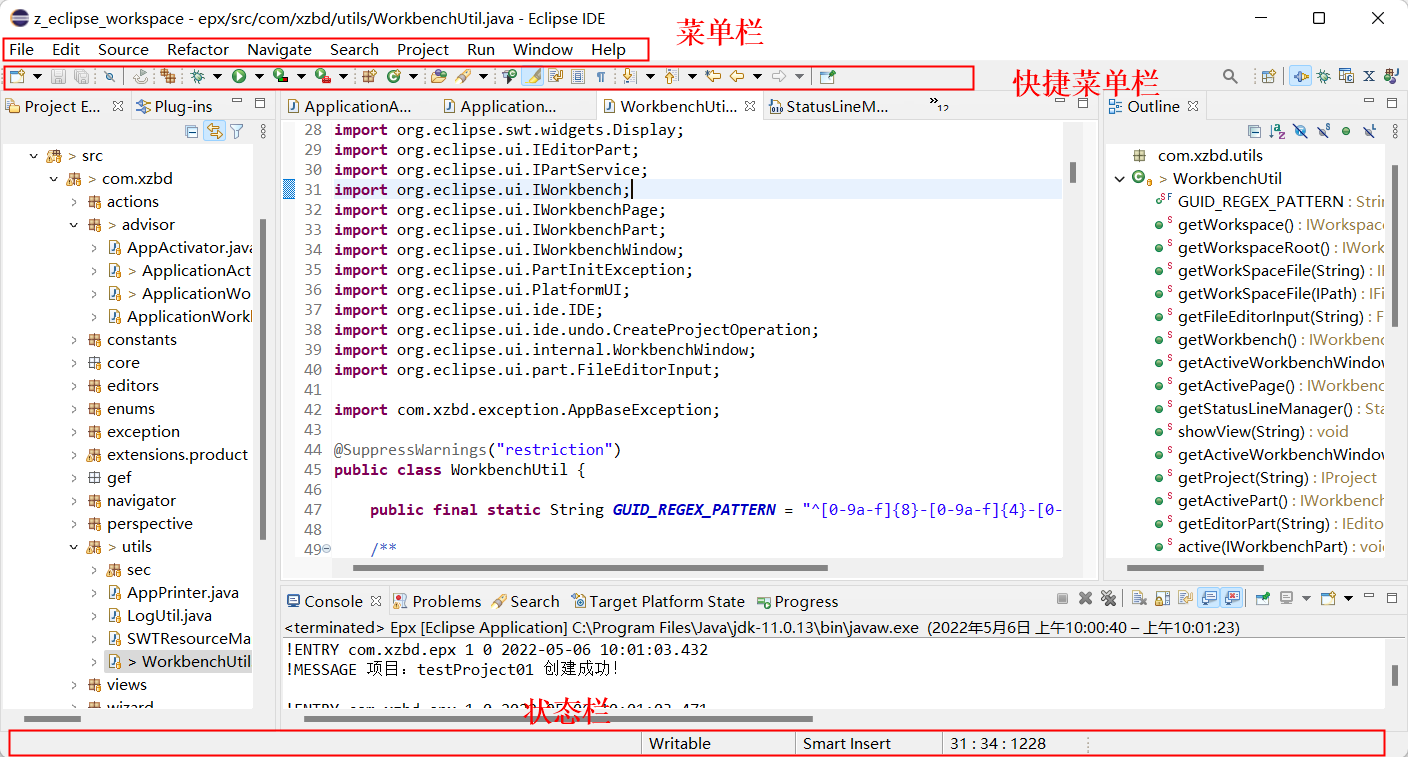This screenshot has width=1408, height=757.
Task: Toggle Hide Fields in Outline view
Action: [x=1300, y=131]
